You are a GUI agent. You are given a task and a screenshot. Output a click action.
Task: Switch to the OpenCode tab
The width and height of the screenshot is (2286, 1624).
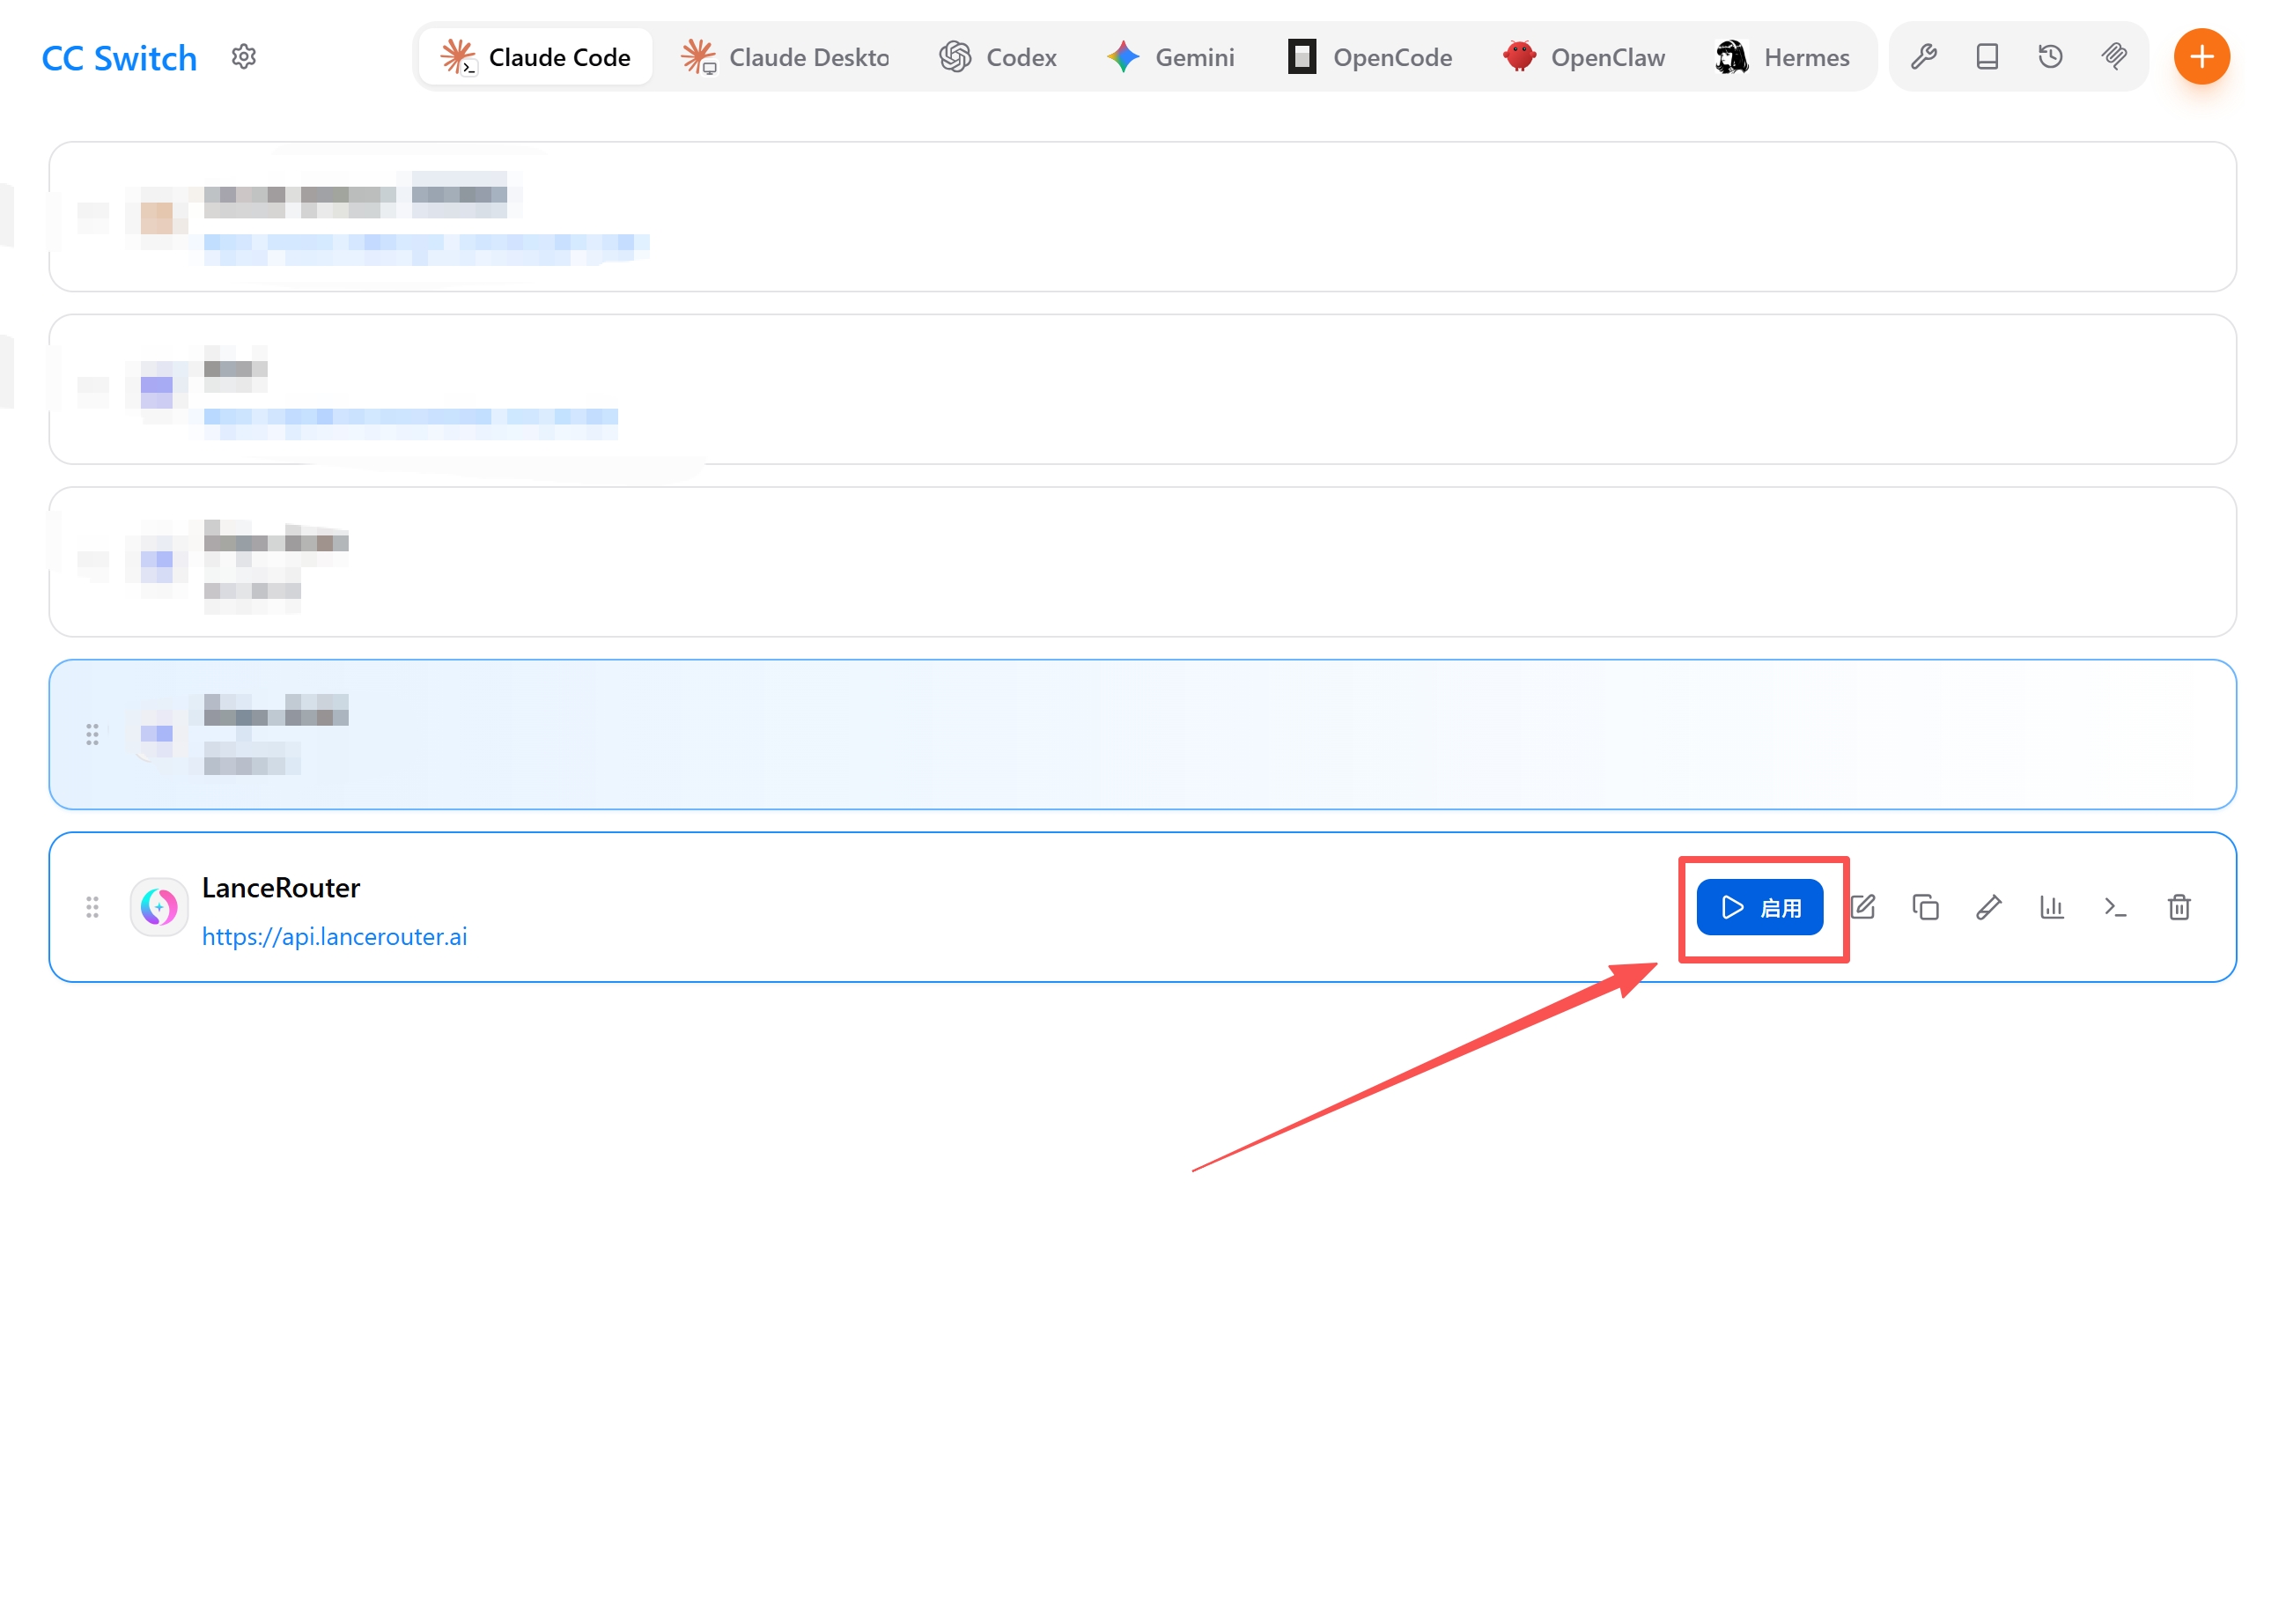[x=1370, y=57]
